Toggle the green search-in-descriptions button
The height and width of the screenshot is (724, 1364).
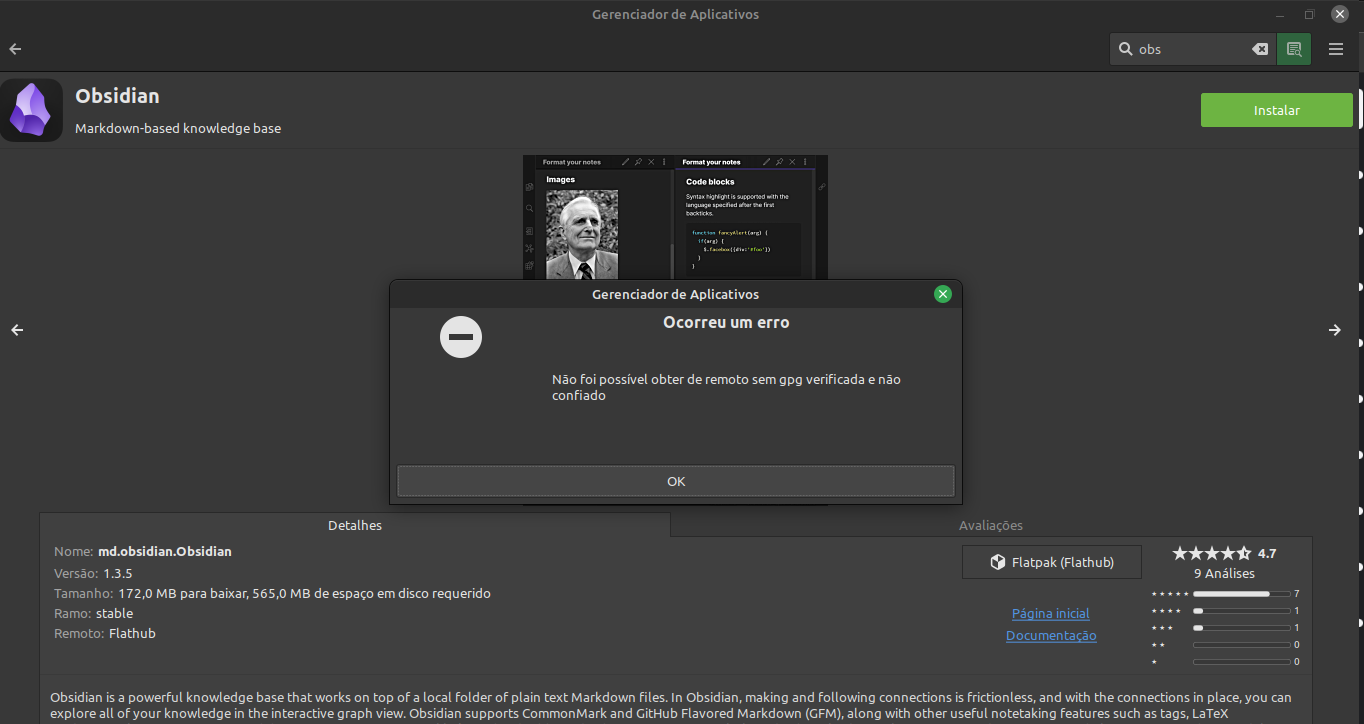tap(1294, 49)
